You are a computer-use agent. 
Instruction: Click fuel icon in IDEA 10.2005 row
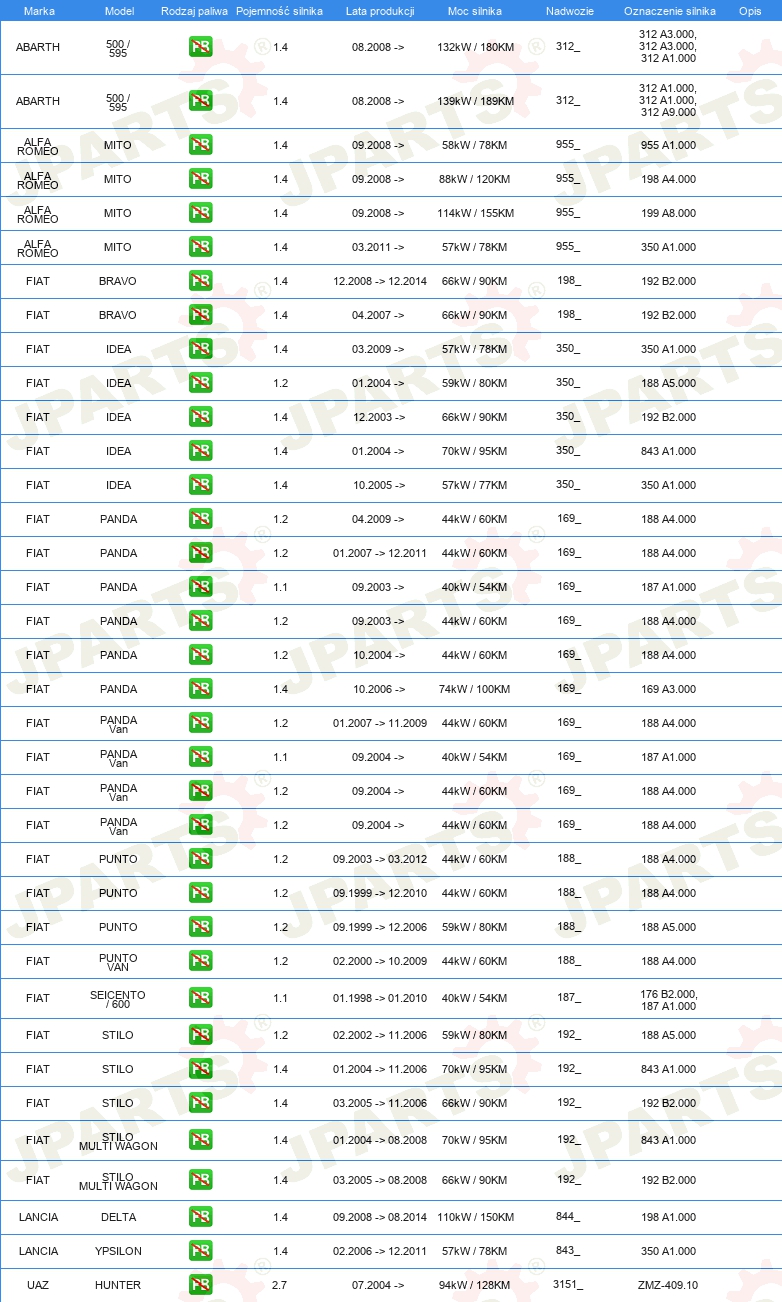pyautogui.click(x=201, y=484)
